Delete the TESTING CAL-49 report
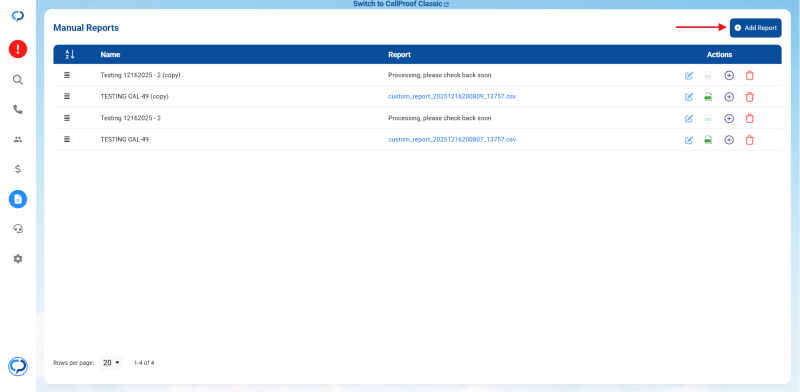800x392 pixels. [x=749, y=140]
